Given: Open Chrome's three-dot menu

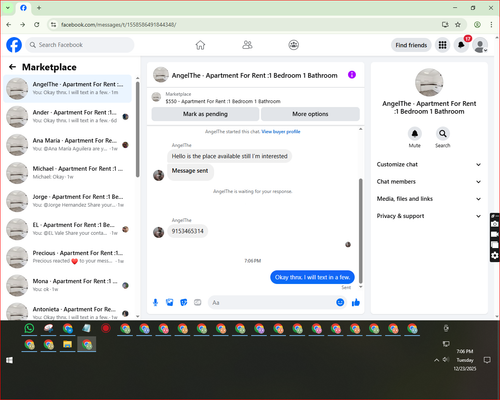Looking at the screenshot, I should coord(491,25).
